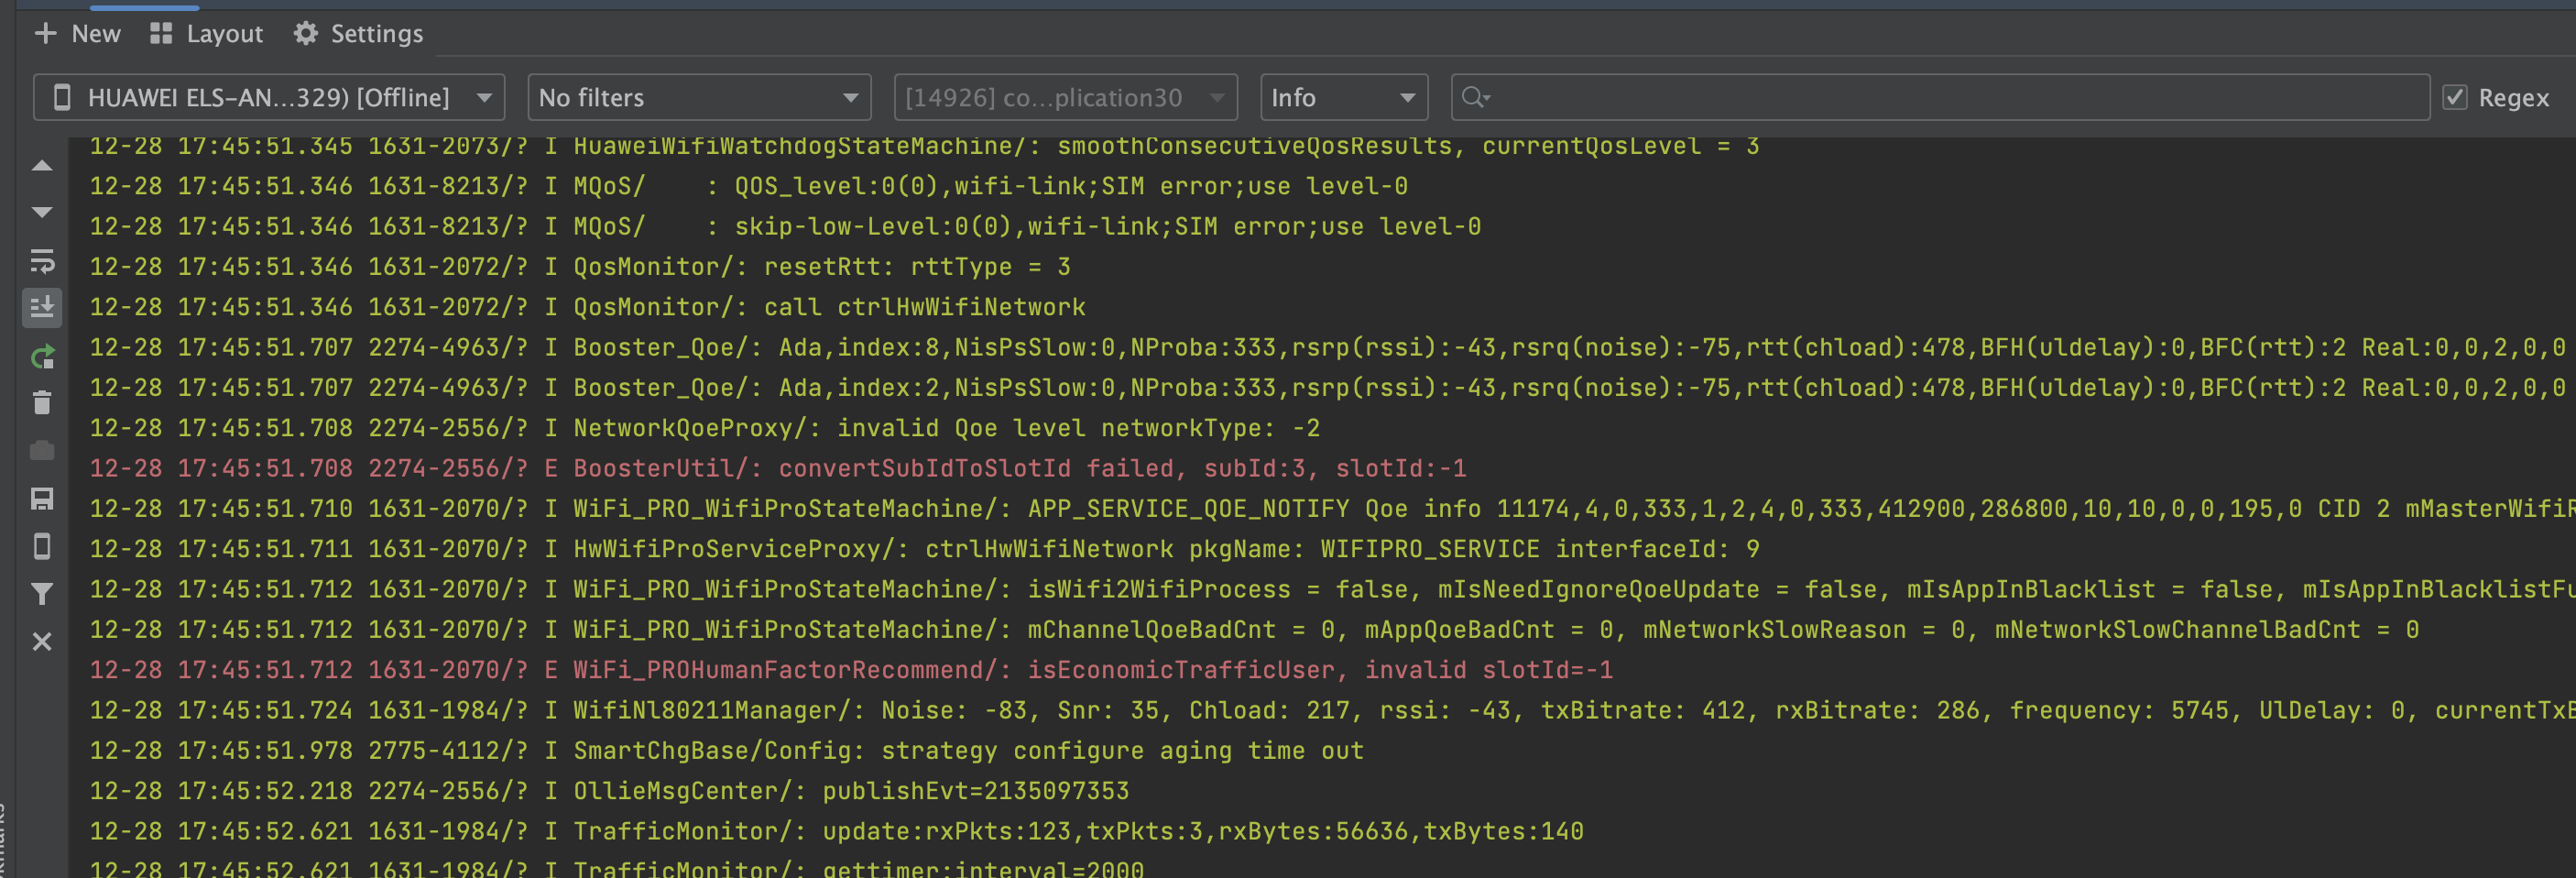This screenshot has height=878, width=2576.
Task: Click the logcat search field
Action: (1940, 98)
